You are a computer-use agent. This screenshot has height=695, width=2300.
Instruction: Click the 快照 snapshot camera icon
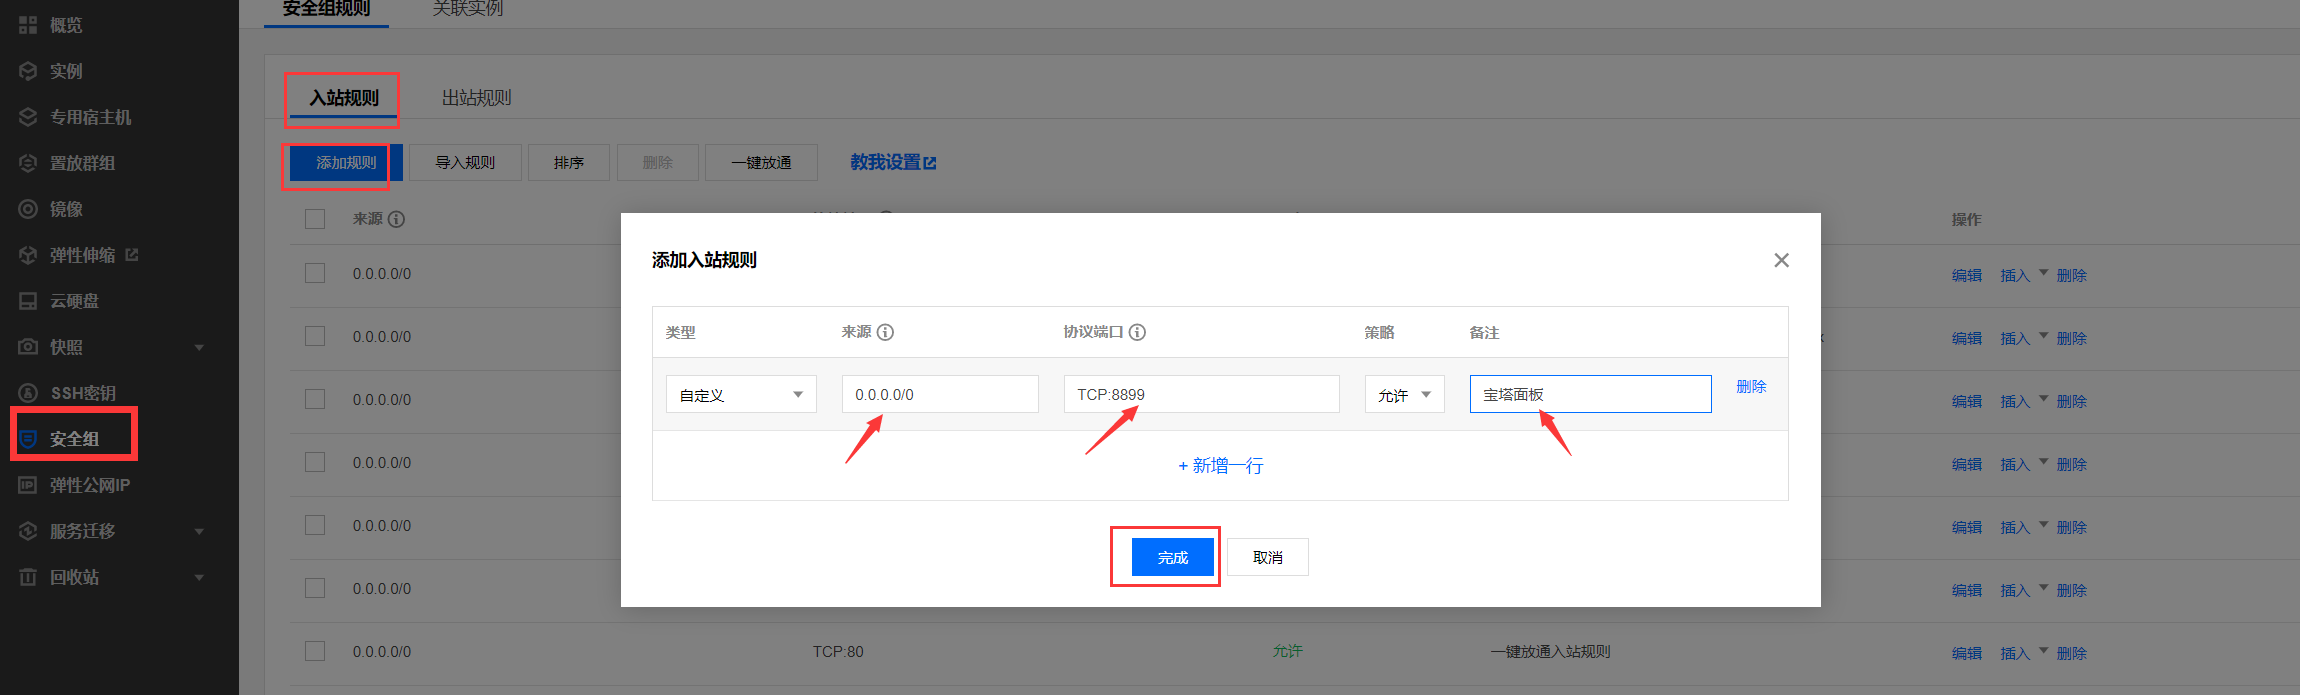point(28,347)
